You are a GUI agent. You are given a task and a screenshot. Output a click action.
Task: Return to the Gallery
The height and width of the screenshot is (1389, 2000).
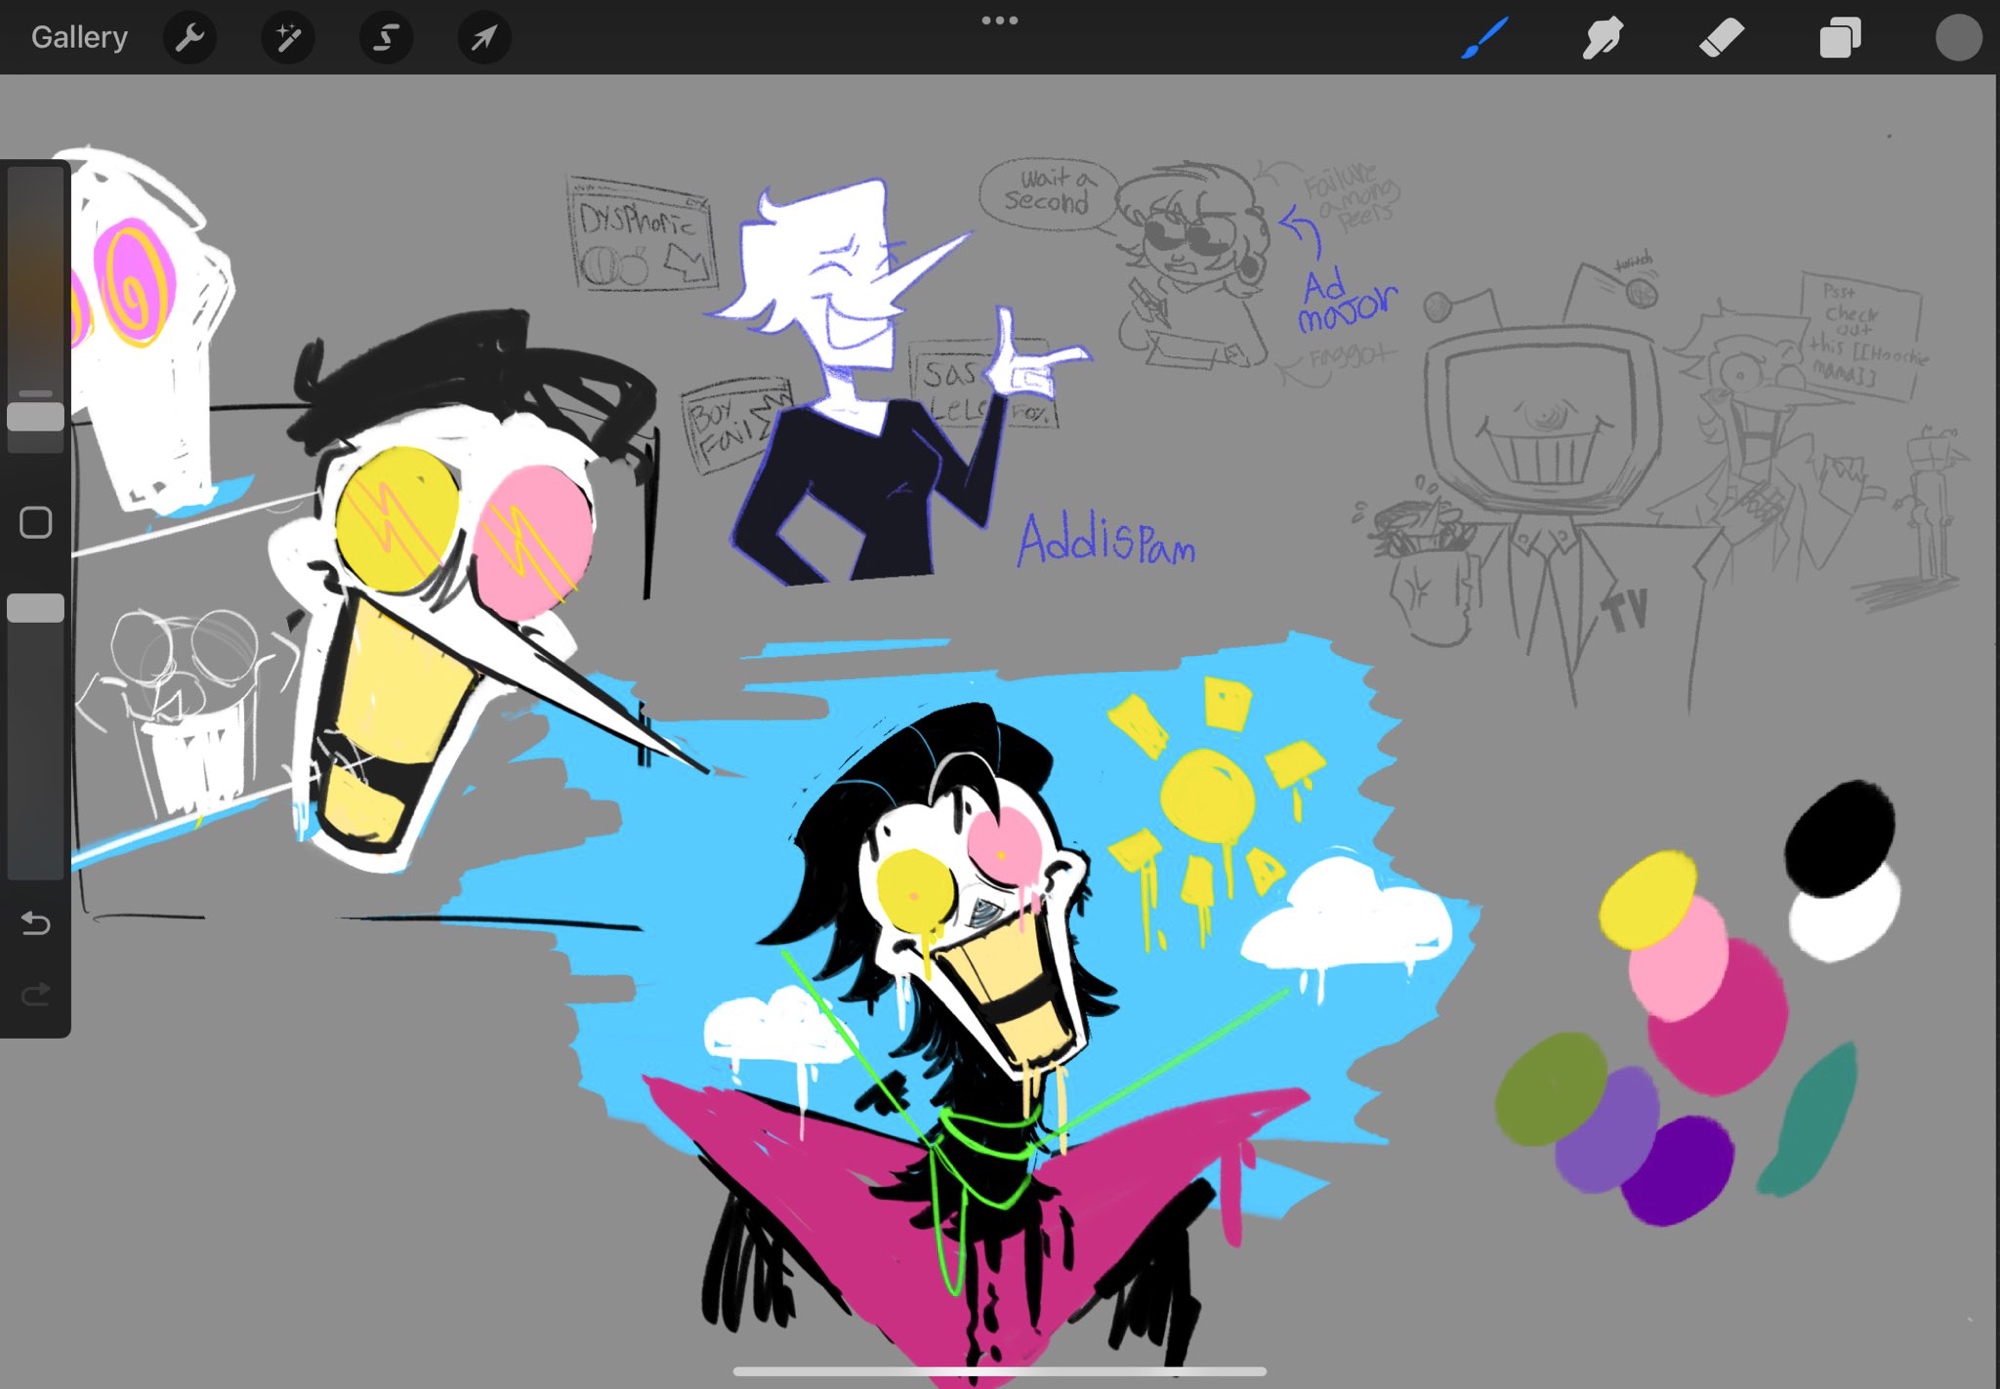(x=79, y=38)
